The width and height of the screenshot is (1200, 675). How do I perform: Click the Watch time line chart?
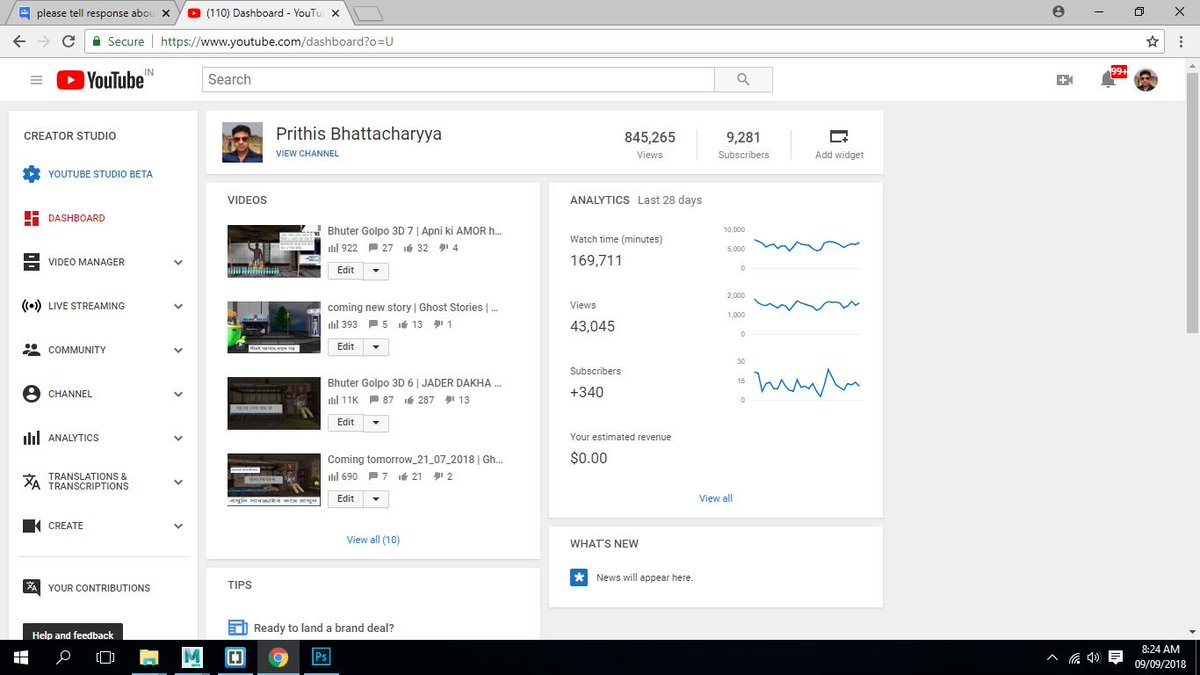coord(808,245)
